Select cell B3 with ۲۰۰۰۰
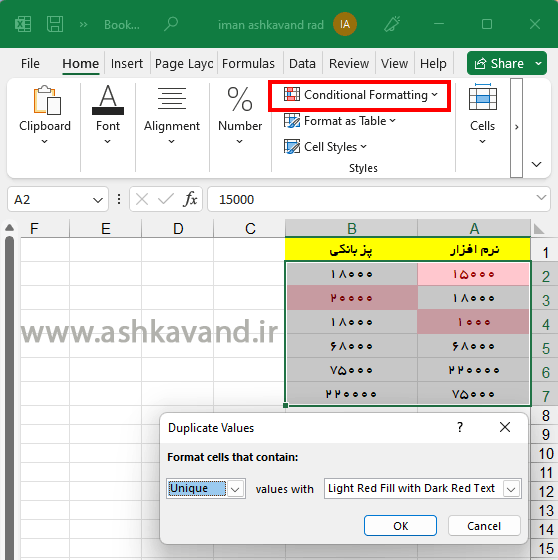The image size is (558, 560). coord(352,298)
